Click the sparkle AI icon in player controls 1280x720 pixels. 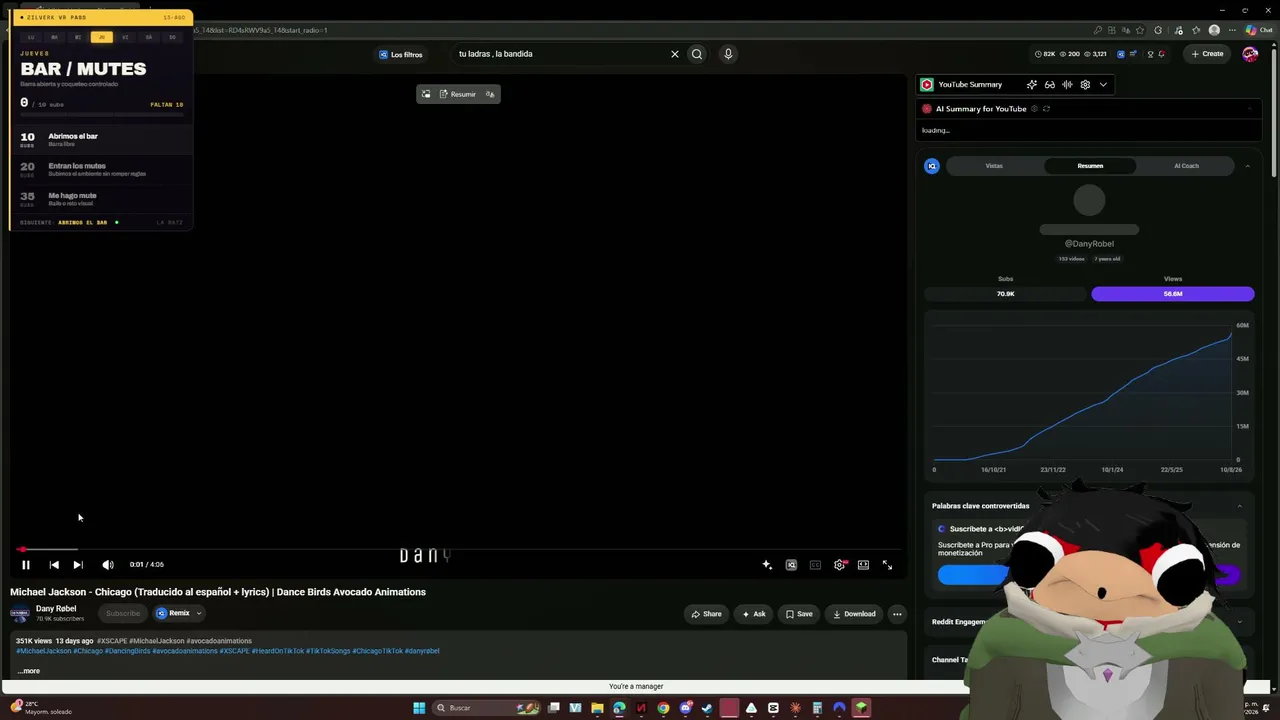click(x=767, y=565)
